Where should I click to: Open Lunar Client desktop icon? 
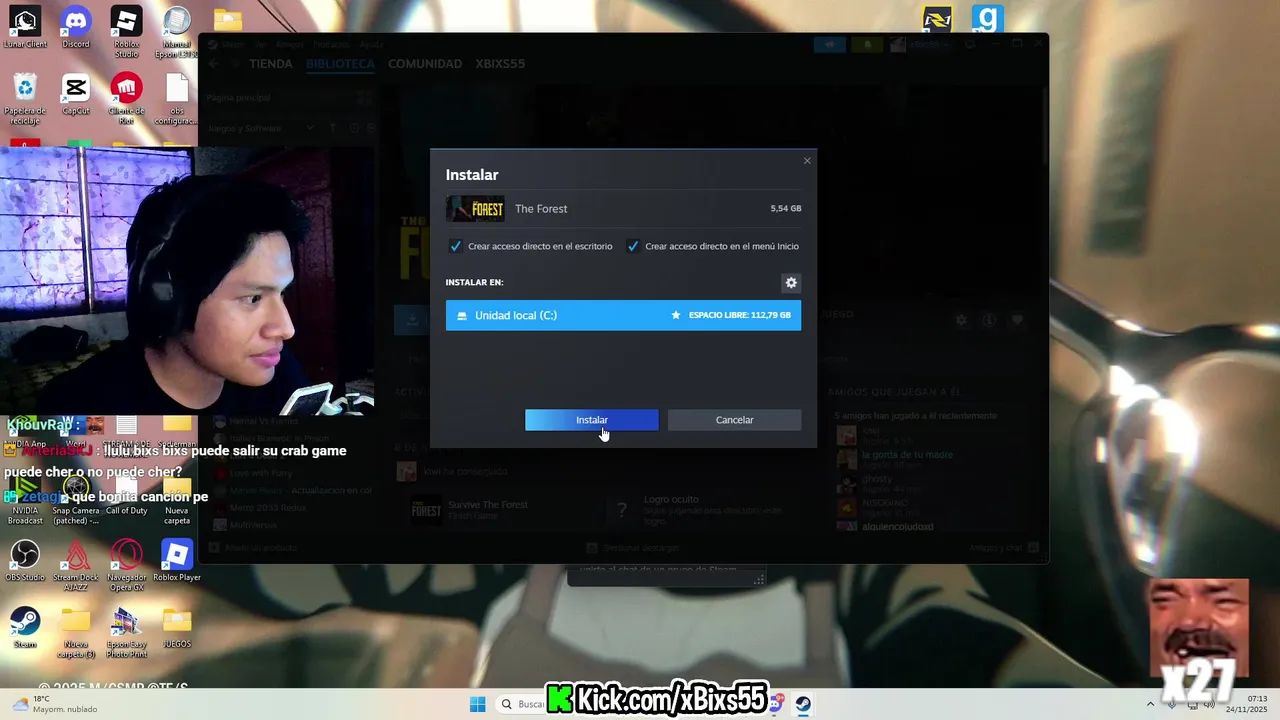click(25, 27)
